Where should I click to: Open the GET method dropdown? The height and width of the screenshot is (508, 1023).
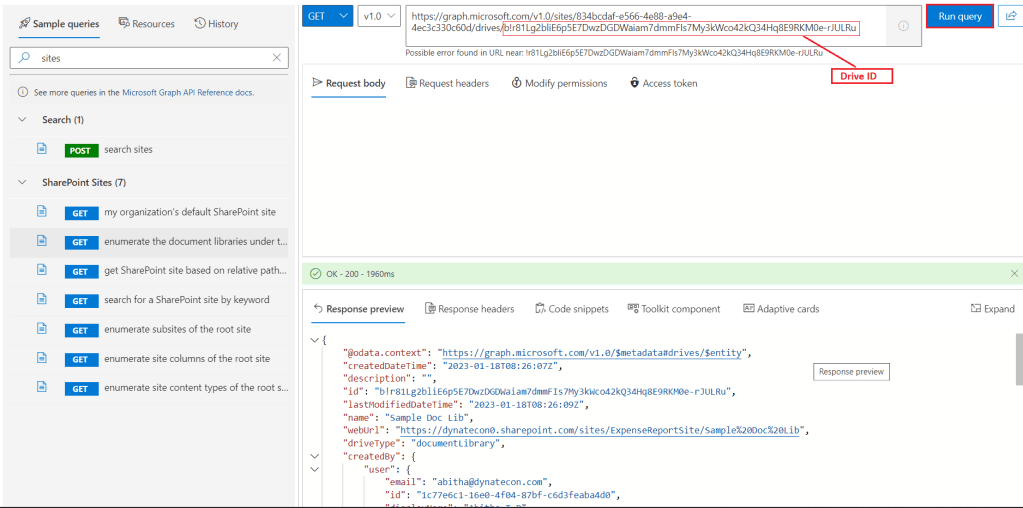pyautogui.click(x=328, y=16)
